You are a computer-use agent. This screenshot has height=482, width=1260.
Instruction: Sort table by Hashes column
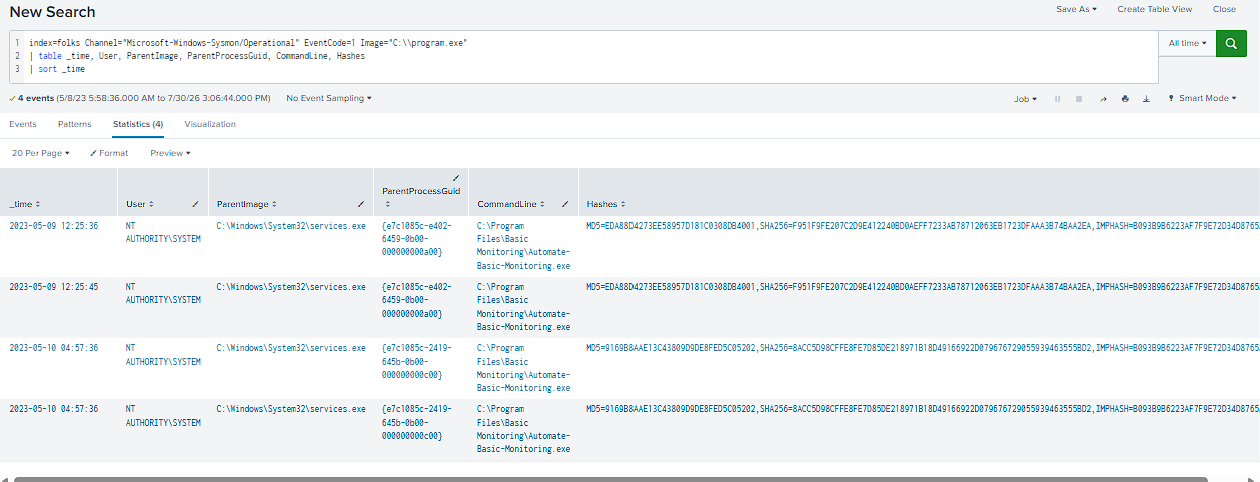[x=606, y=204]
